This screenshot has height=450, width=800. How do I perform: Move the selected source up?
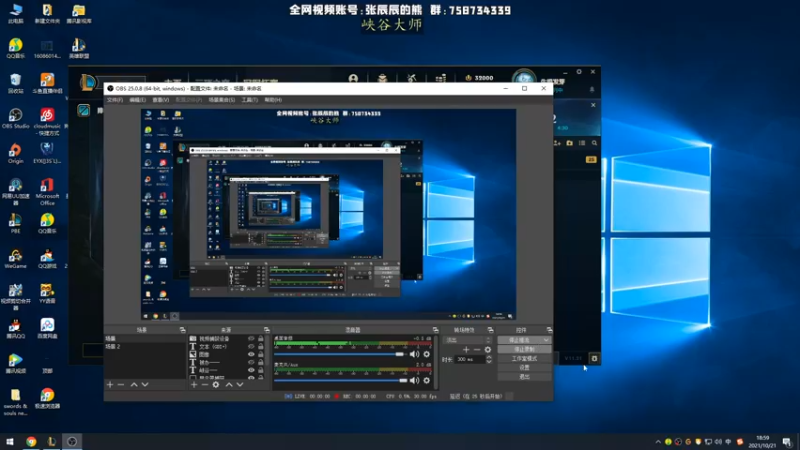tap(229, 385)
